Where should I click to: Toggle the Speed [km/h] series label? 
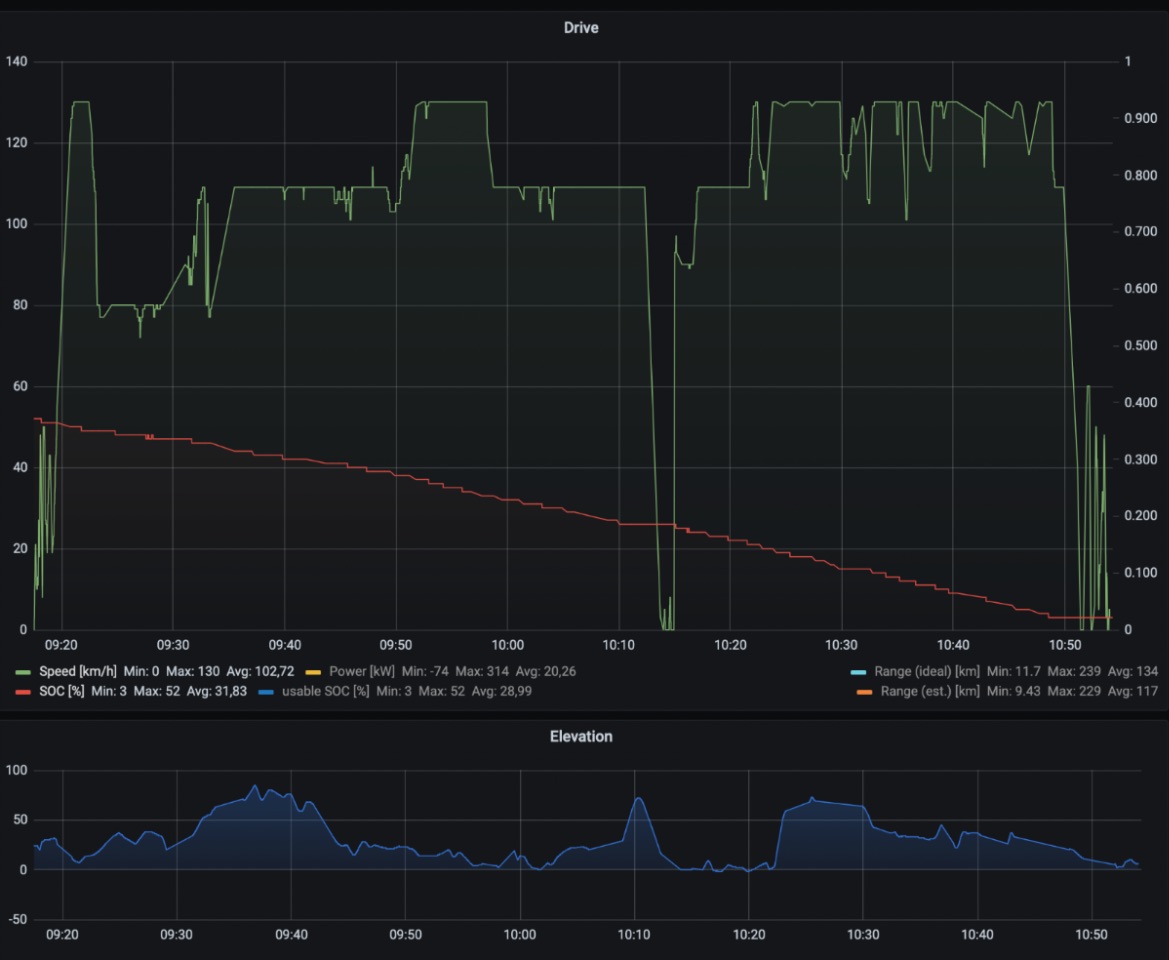coord(79,671)
